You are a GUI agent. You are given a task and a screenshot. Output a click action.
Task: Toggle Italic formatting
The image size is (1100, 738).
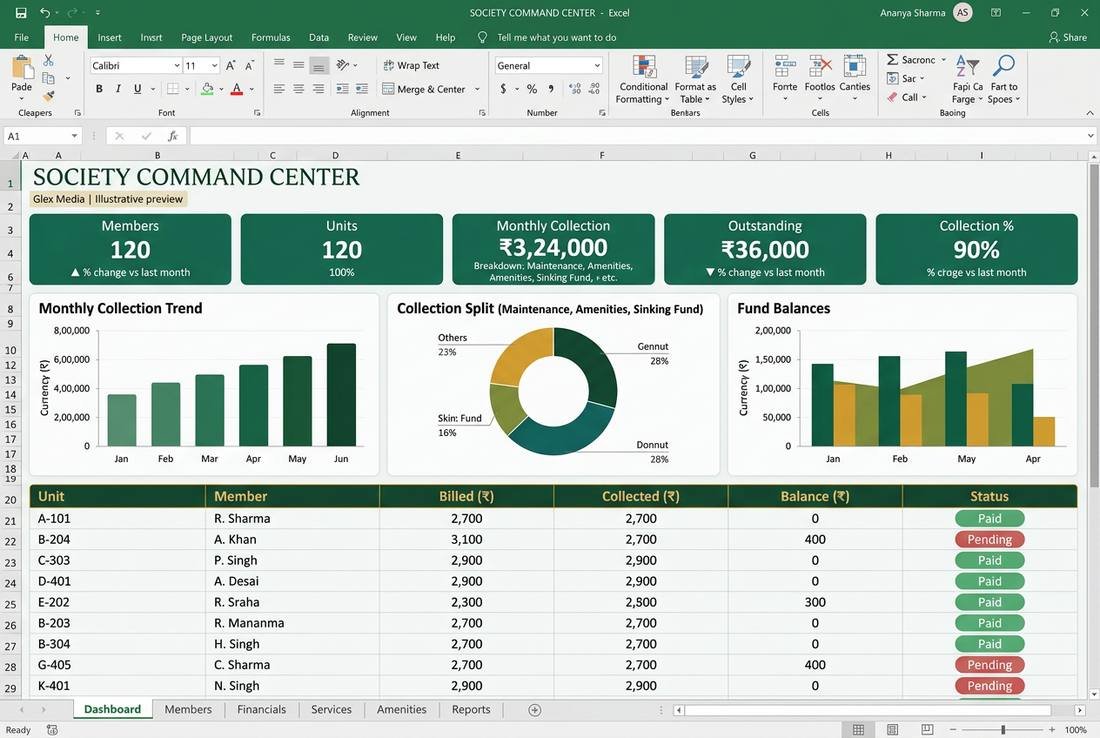tap(118, 88)
